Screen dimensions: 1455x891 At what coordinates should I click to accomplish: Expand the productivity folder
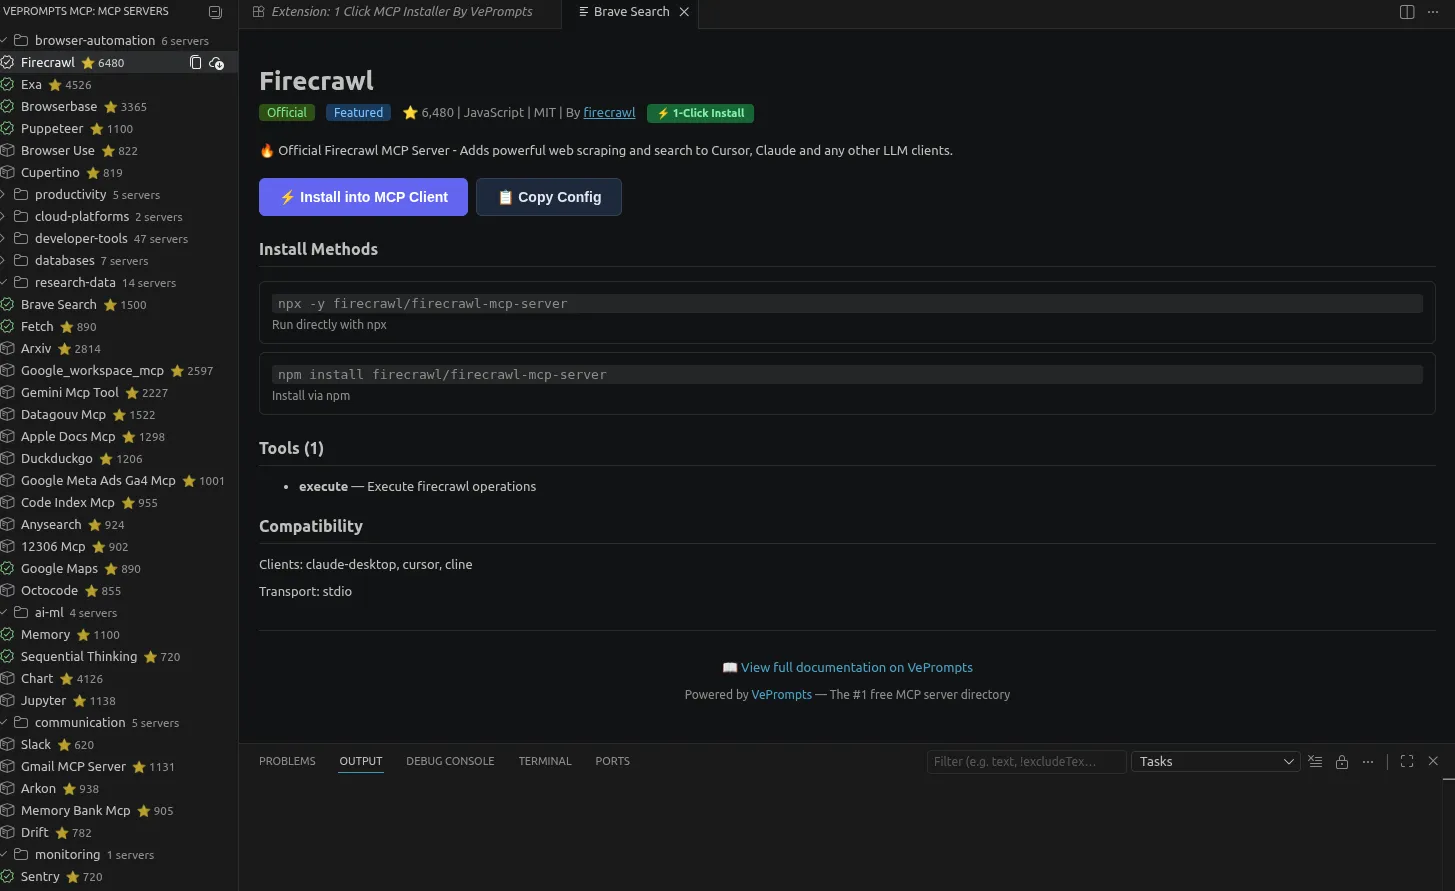[119, 195]
